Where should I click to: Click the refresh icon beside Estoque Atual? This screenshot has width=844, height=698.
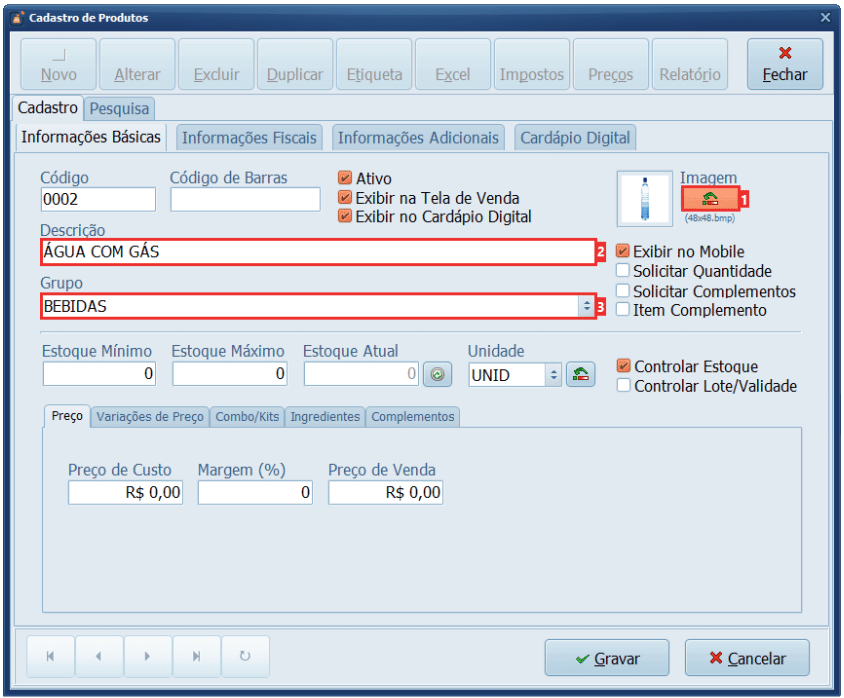click(x=437, y=375)
